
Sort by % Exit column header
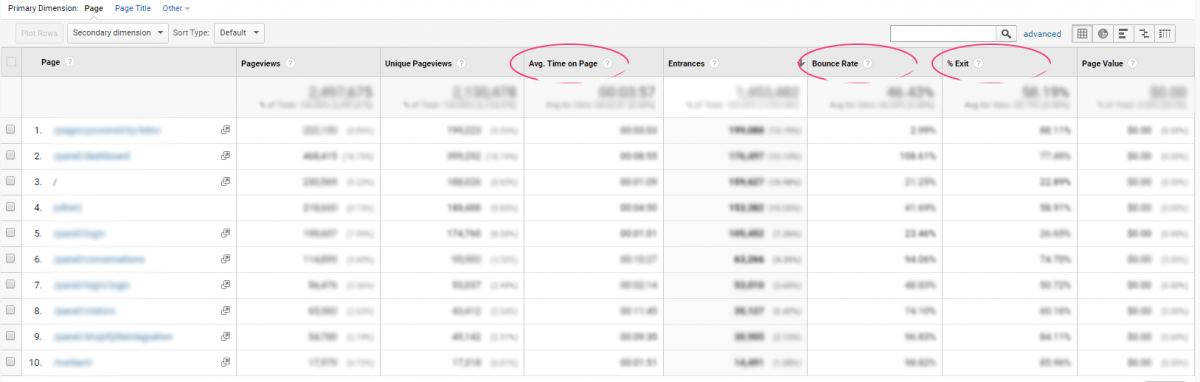coord(958,63)
